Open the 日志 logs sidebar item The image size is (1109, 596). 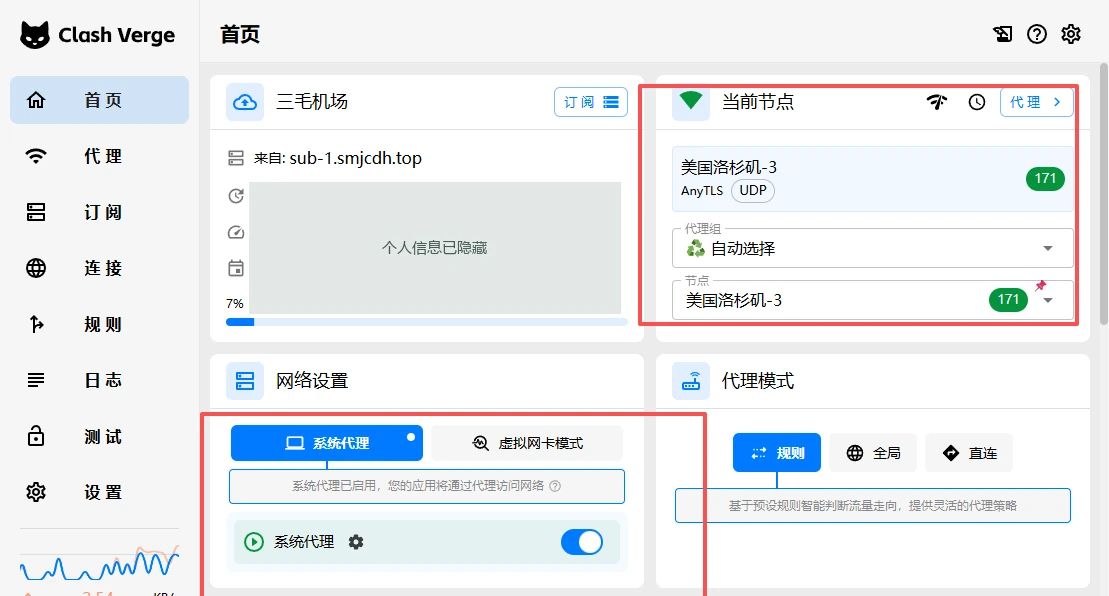[99, 380]
